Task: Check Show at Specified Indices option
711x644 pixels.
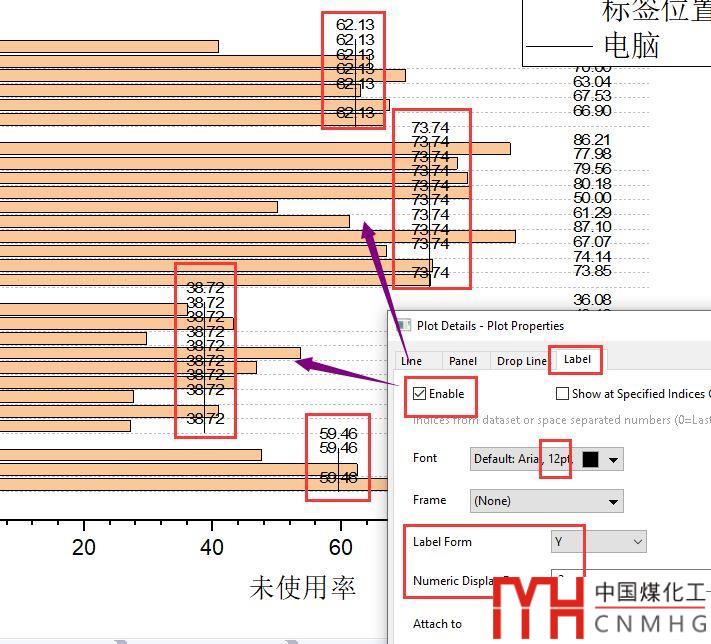Action: (x=562, y=394)
